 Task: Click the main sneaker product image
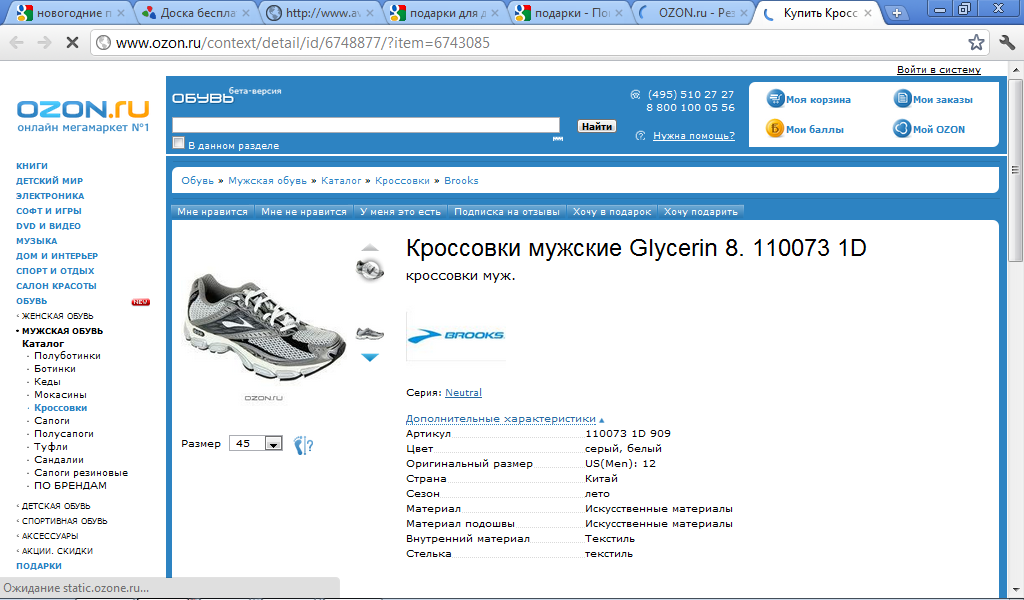pos(264,327)
